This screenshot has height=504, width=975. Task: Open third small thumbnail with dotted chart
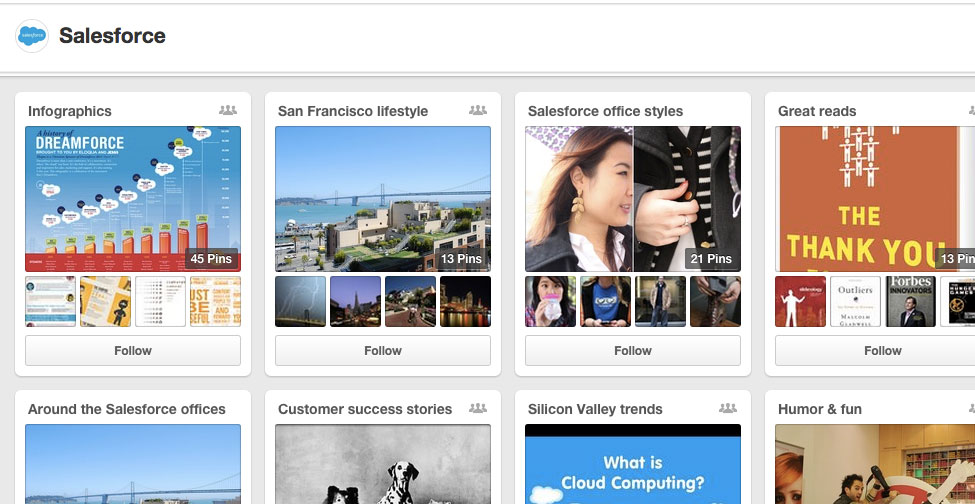point(160,301)
